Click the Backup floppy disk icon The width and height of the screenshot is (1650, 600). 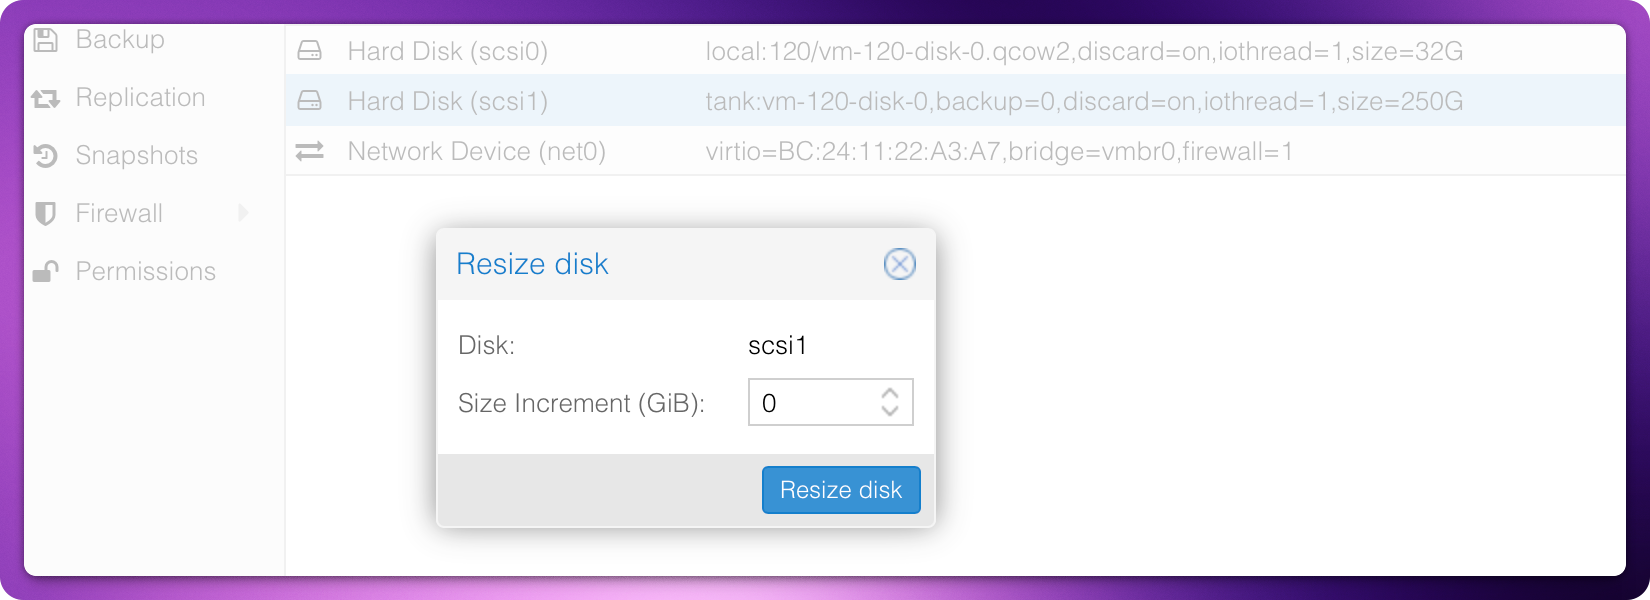[45, 40]
